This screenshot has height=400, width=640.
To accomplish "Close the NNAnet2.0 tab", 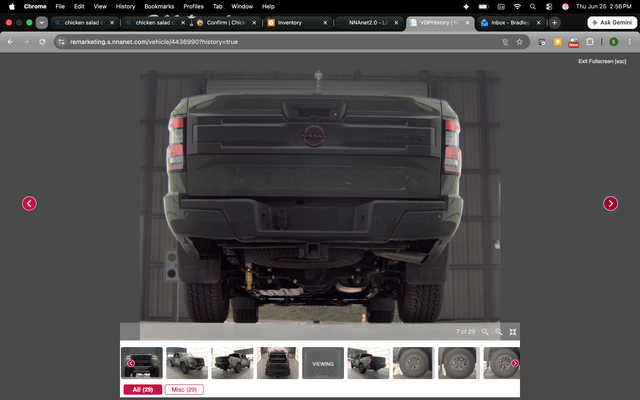I will pyautogui.click(x=396, y=22).
